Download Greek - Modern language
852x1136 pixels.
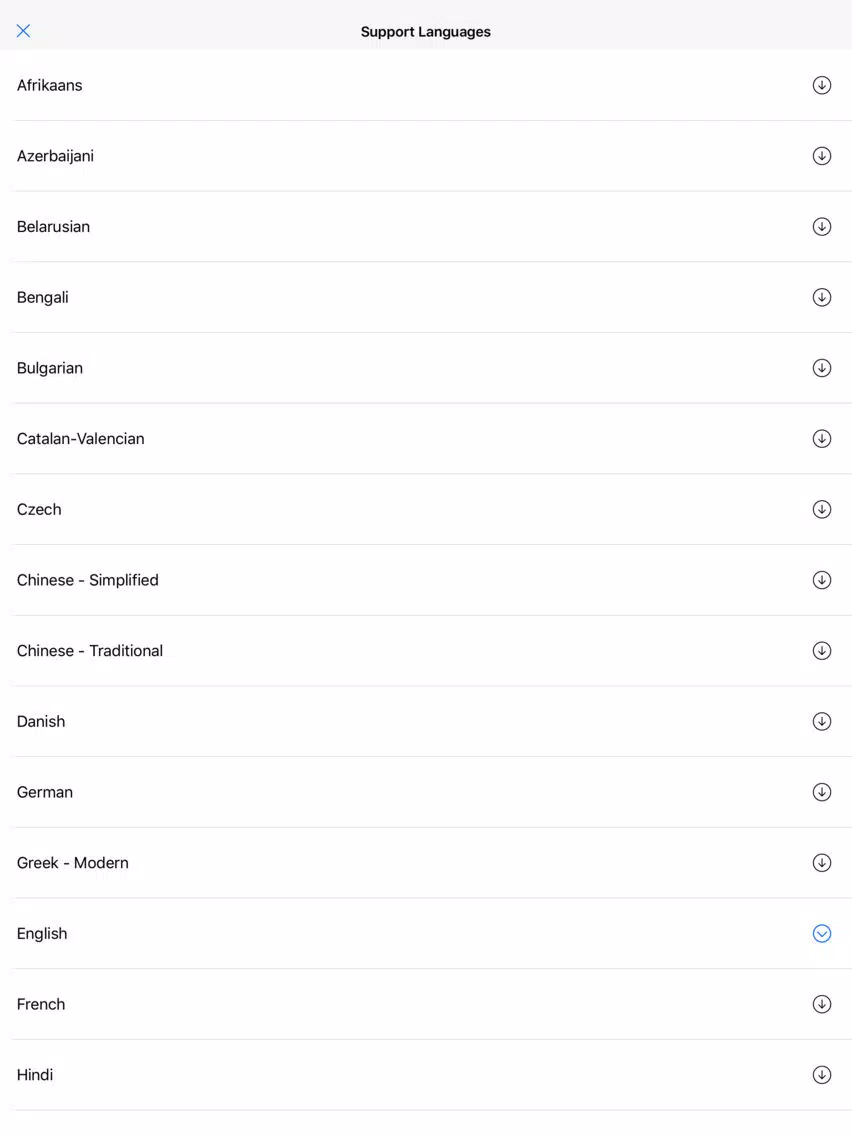pos(822,862)
